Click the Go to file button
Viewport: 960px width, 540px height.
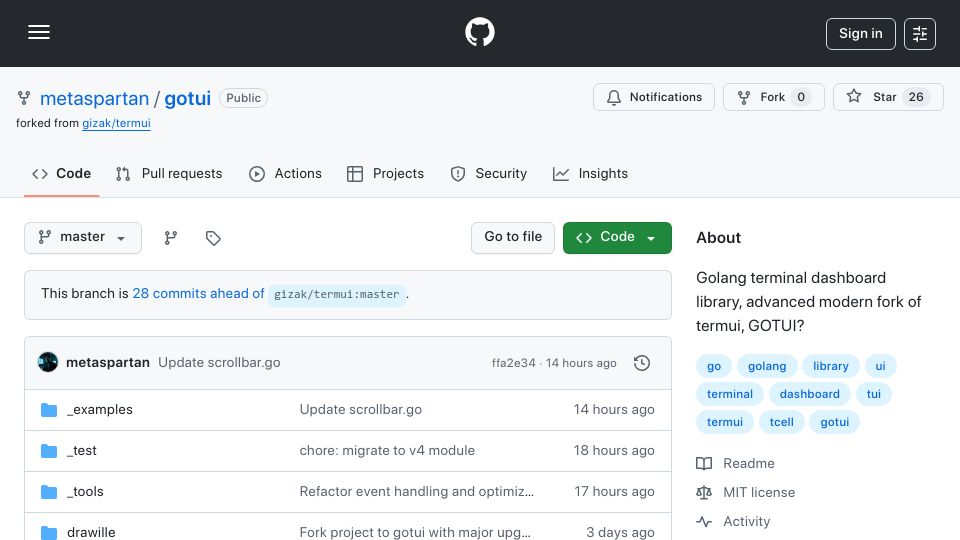pyautogui.click(x=512, y=238)
